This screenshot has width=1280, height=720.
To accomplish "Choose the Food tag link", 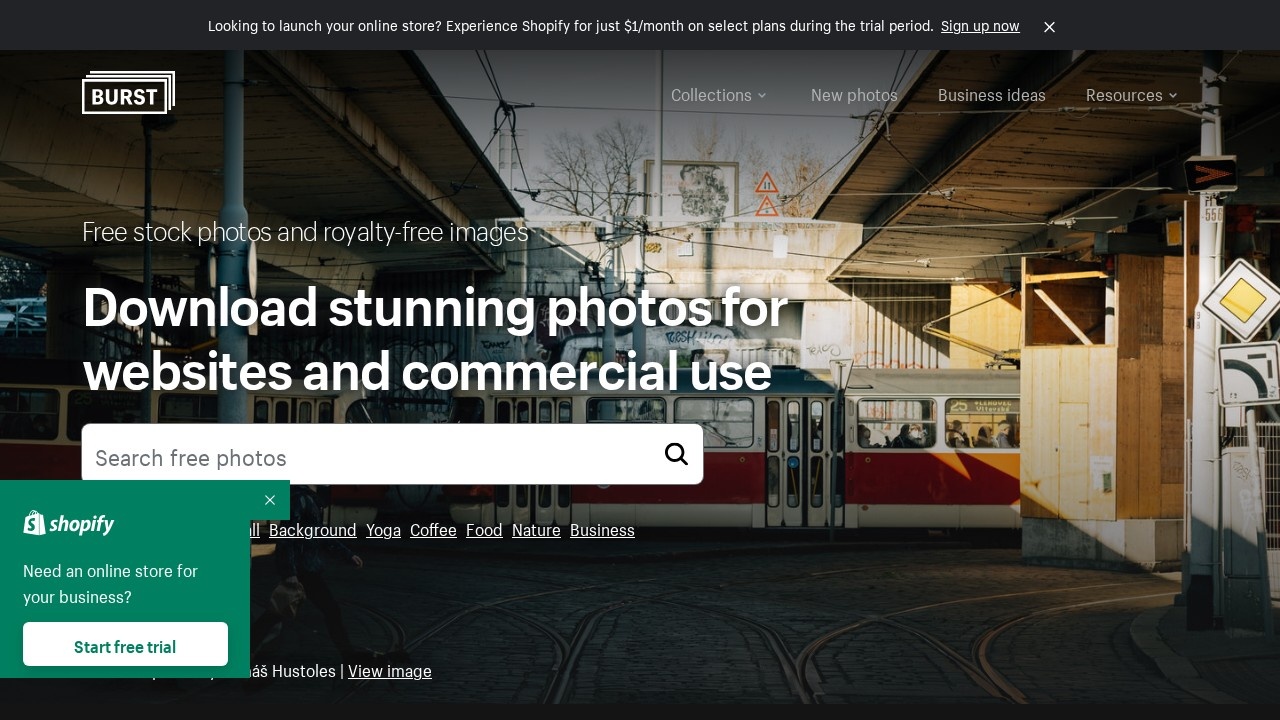I will click(x=484, y=530).
